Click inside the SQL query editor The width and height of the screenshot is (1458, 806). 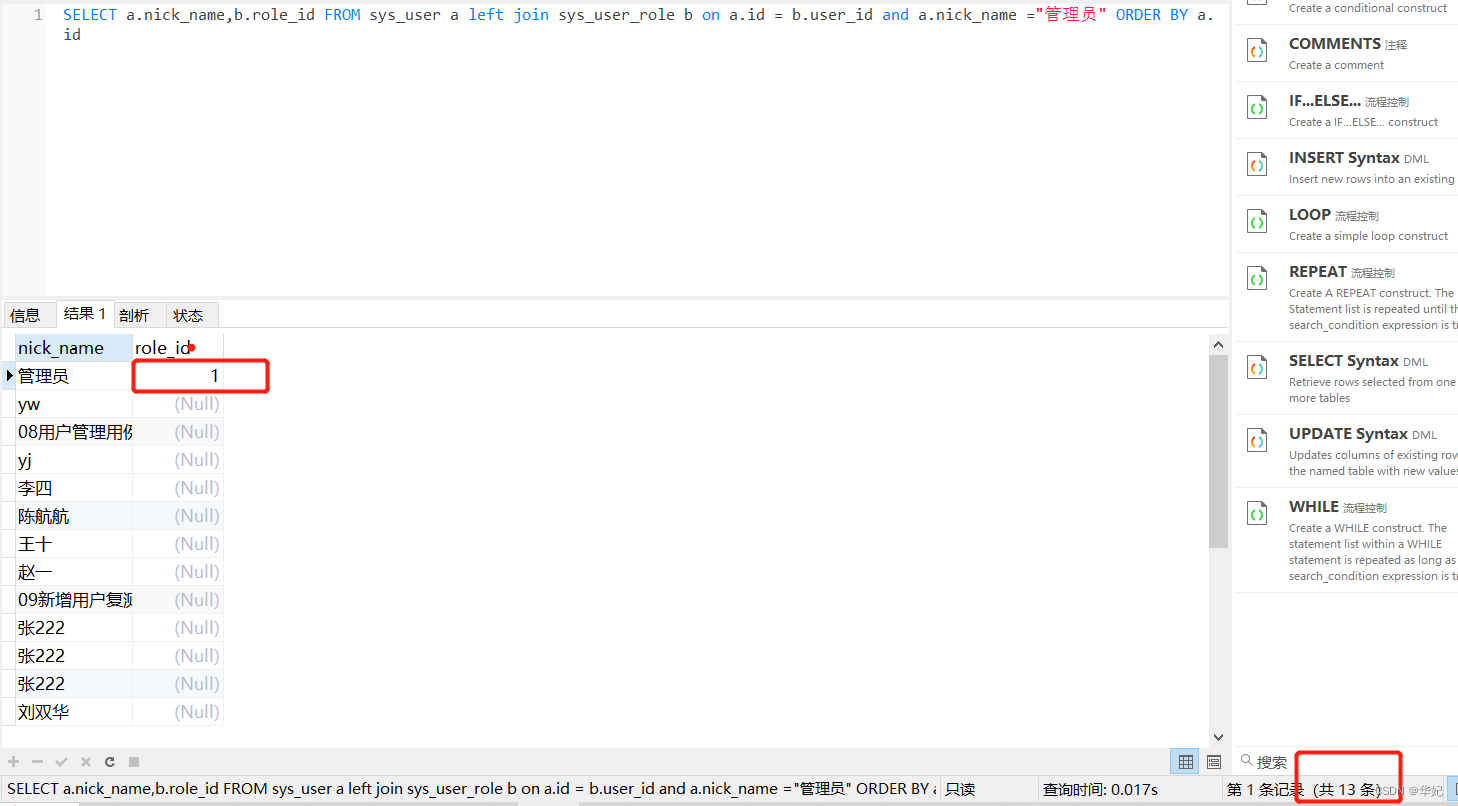point(637,150)
